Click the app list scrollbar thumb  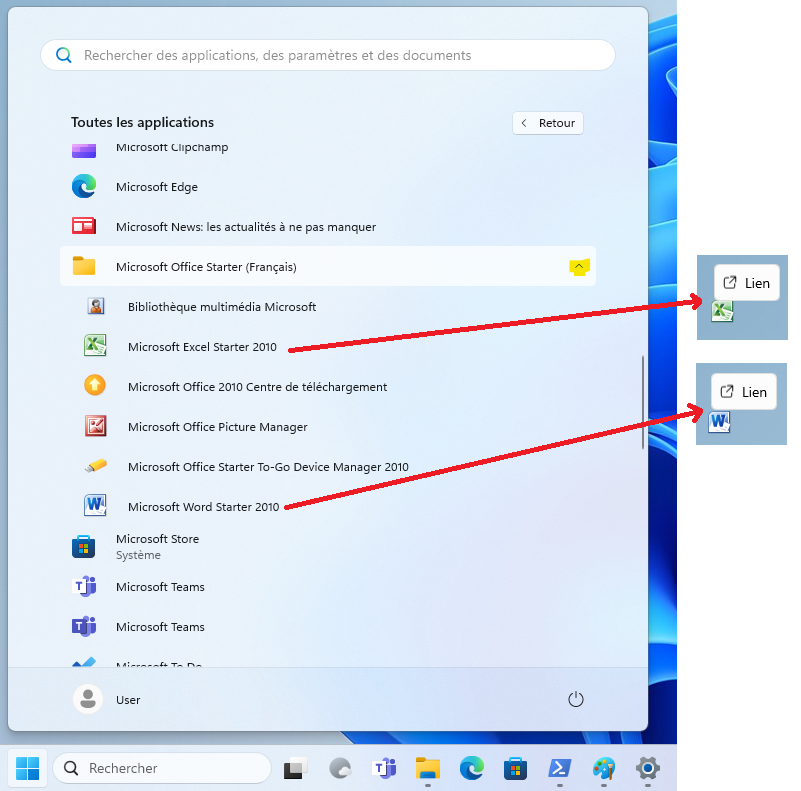(643, 403)
